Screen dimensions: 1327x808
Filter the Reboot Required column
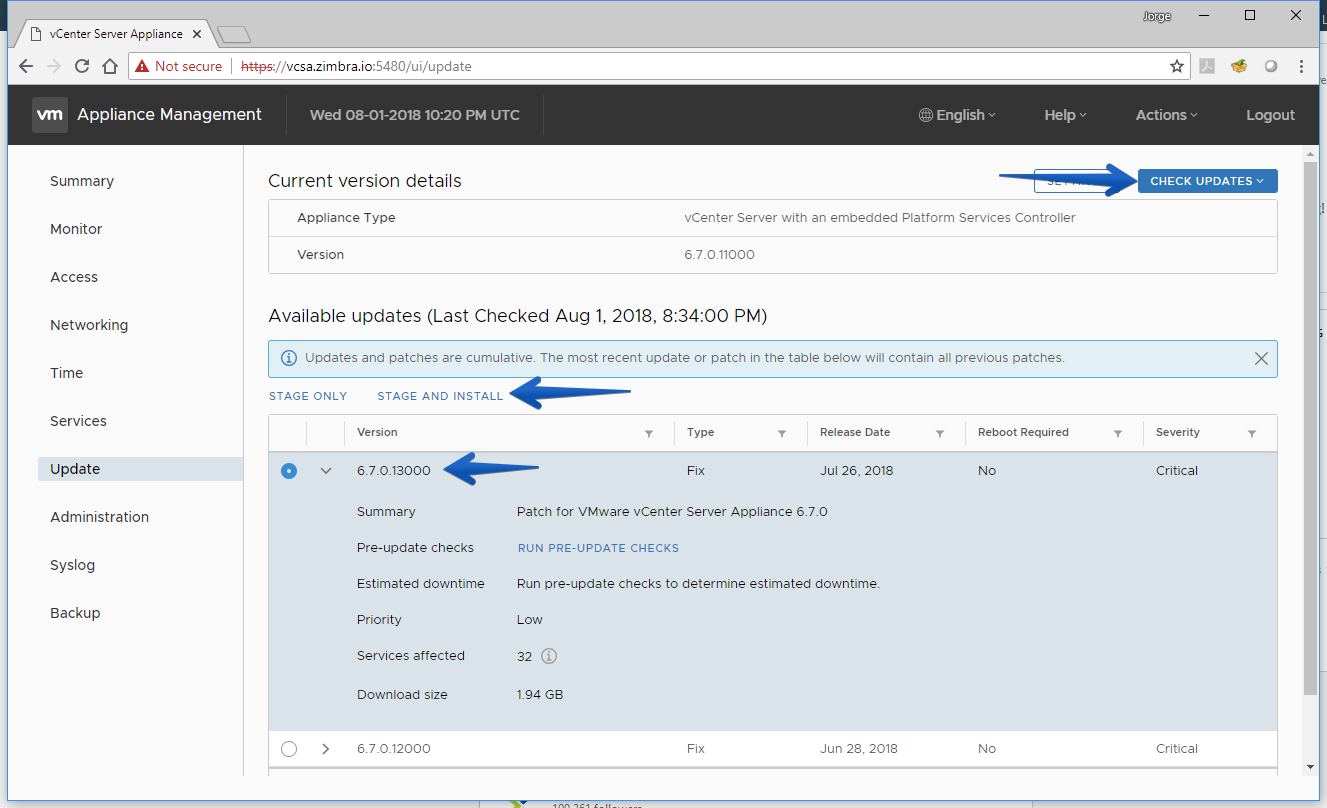click(x=1118, y=433)
